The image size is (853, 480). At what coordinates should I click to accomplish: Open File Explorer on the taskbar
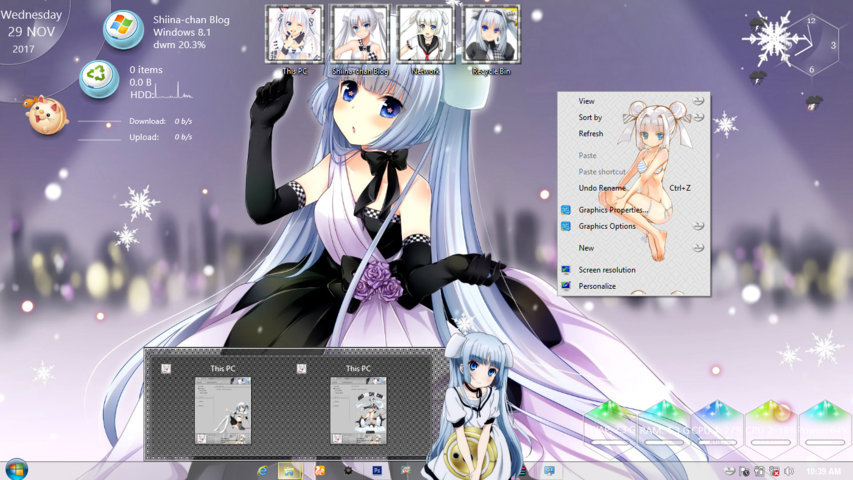(x=290, y=470)
